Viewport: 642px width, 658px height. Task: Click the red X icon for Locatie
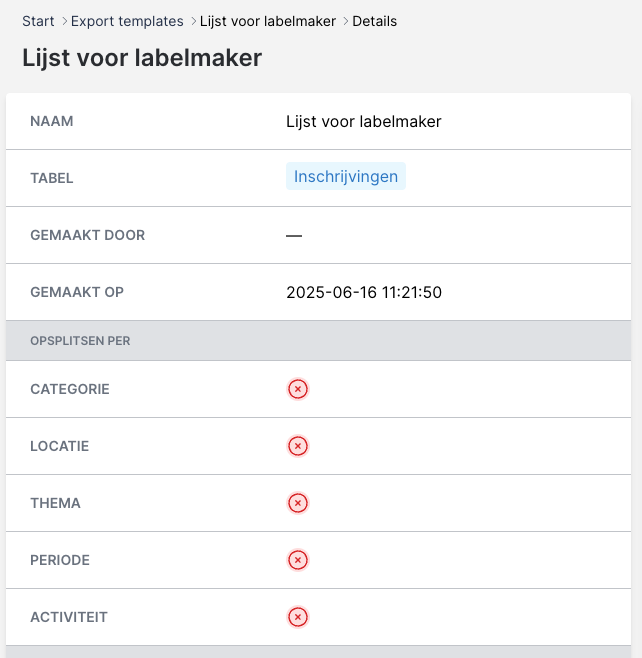297,446
